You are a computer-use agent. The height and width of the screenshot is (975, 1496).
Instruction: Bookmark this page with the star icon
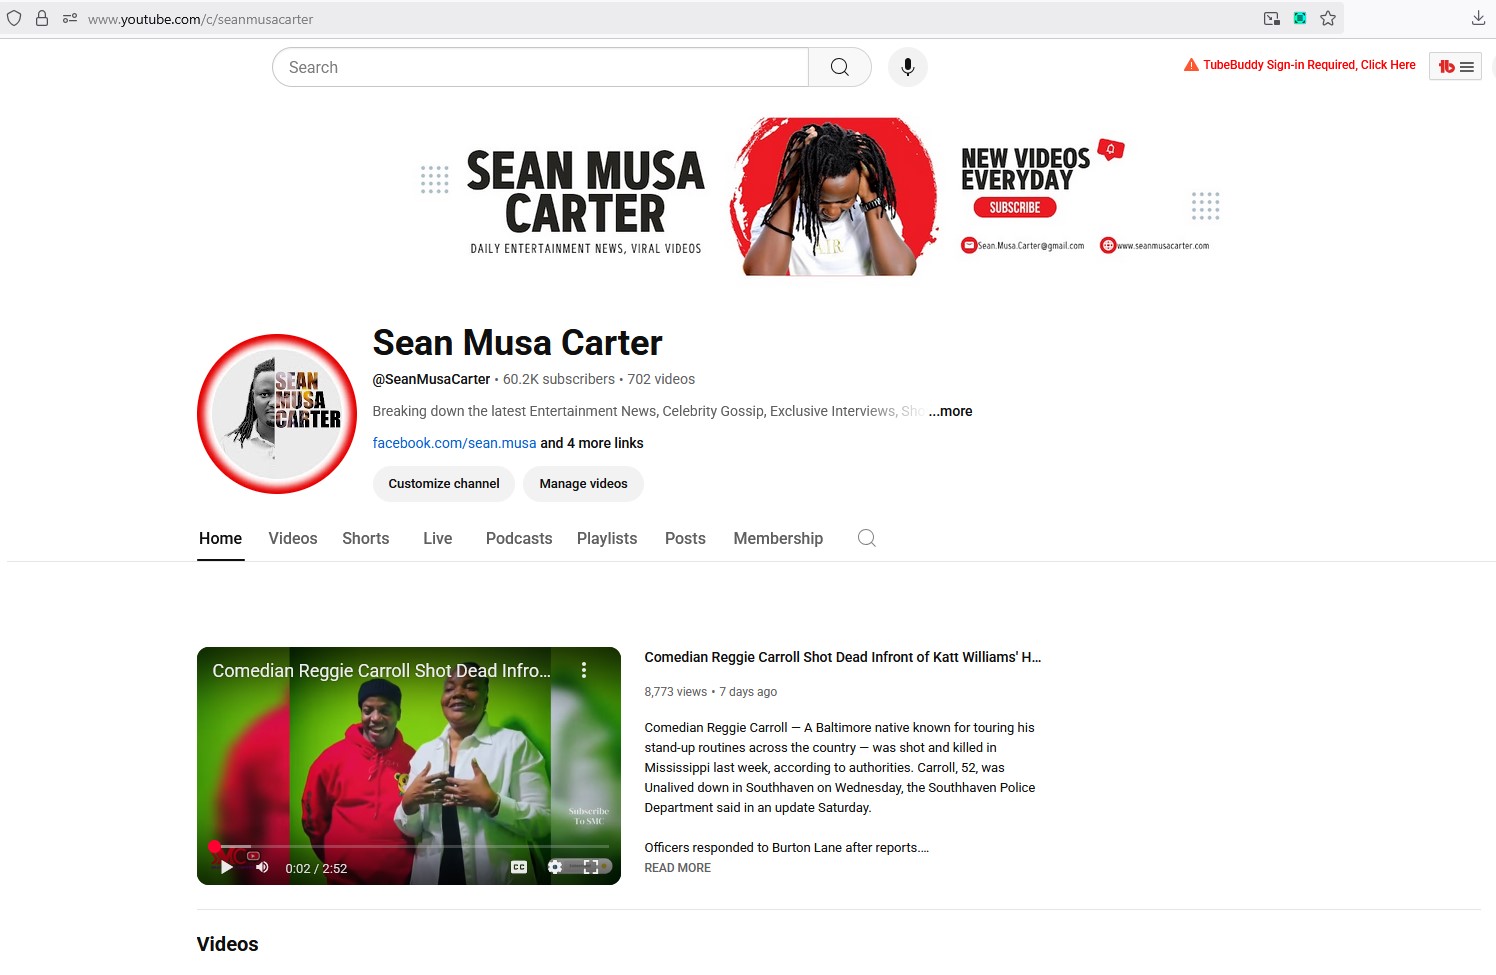(1328, 18)
